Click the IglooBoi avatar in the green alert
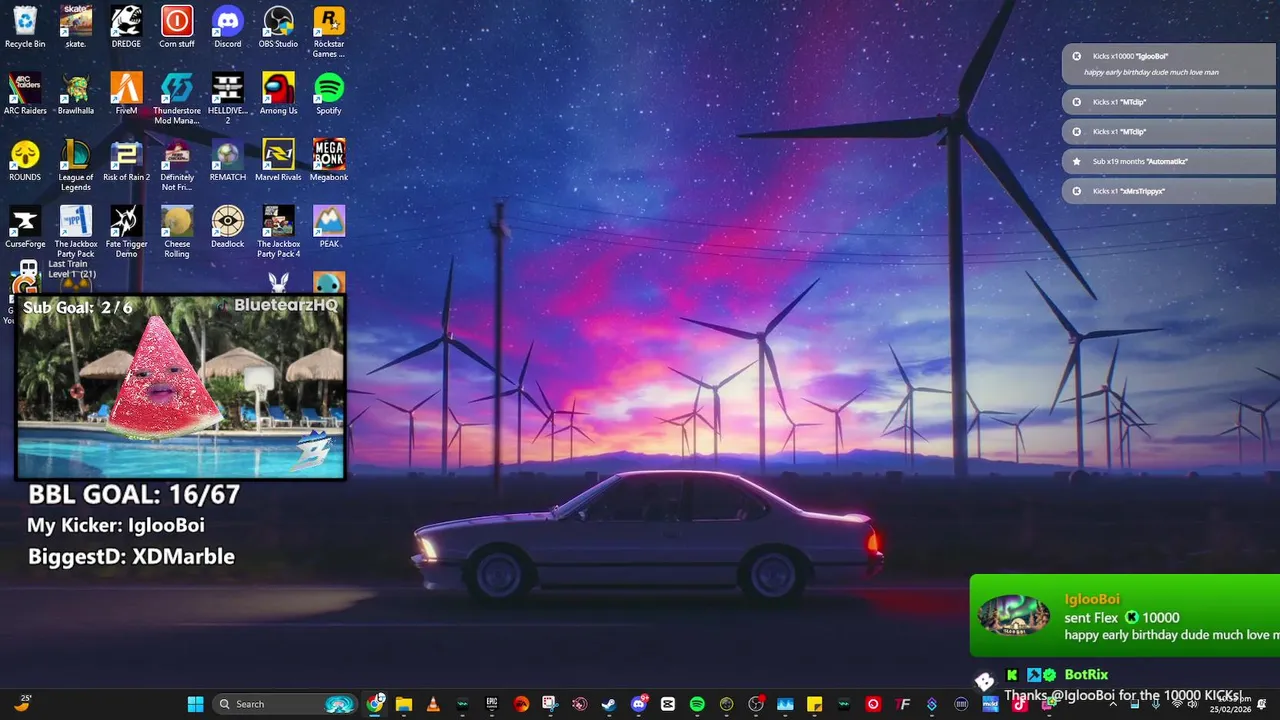The height and width of the screenshot is (720, 1280). pyautogui.click(x=1014, y=615)
